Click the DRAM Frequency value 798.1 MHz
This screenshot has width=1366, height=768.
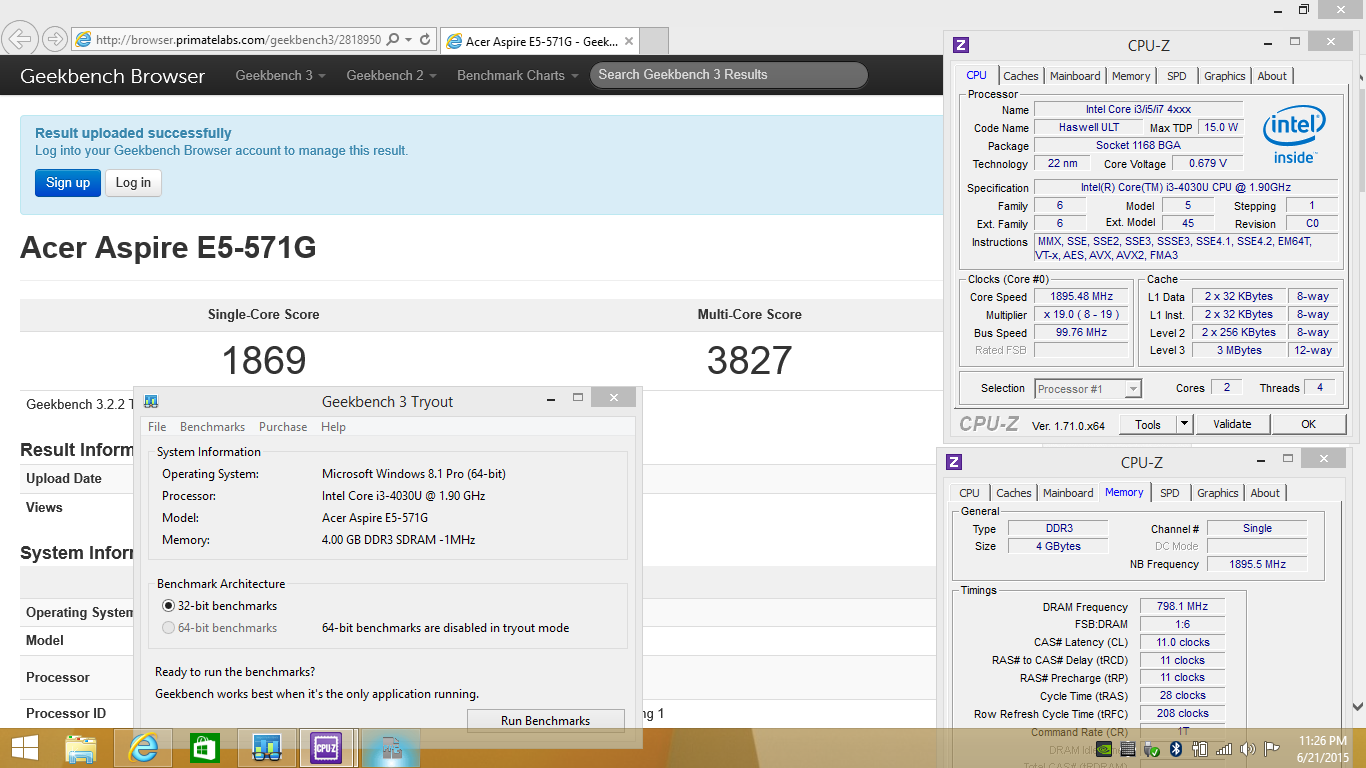1182,607
